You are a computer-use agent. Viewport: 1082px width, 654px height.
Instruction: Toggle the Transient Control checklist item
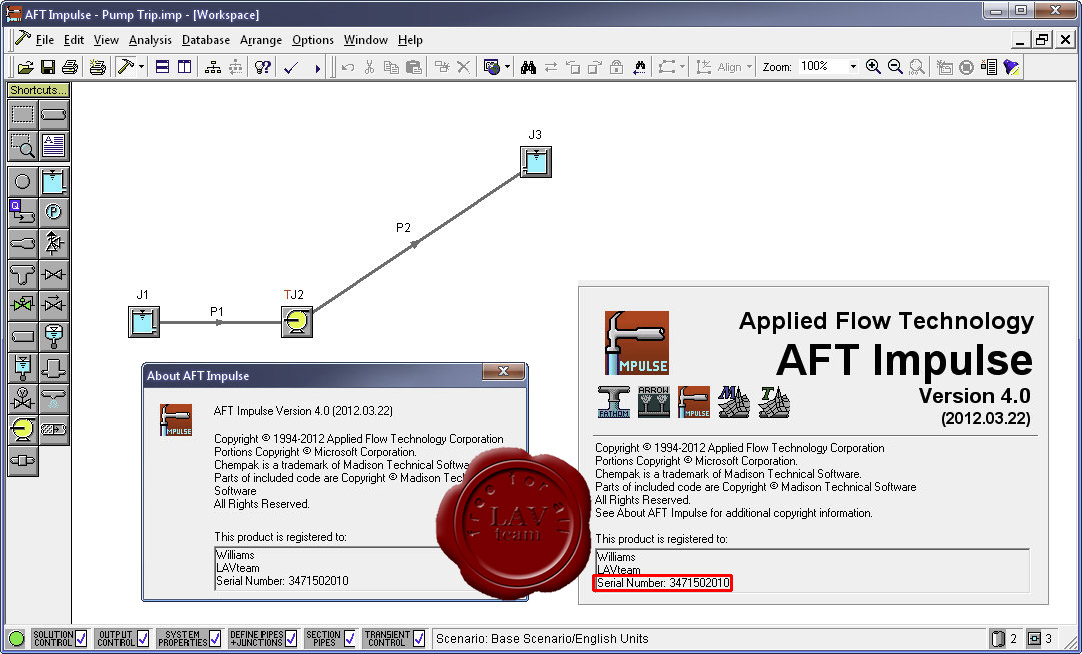(394, 638)
